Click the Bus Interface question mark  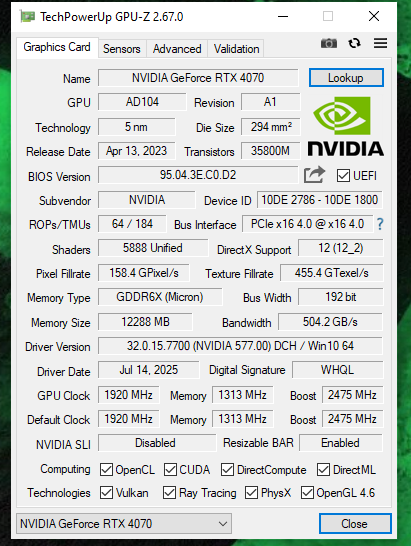tap(380, 224)
